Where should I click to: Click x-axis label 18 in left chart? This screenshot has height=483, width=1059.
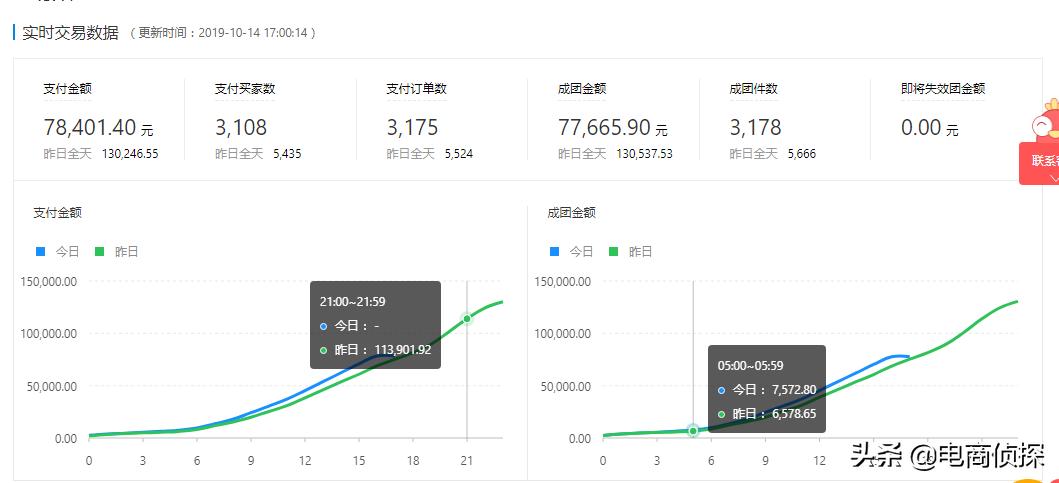(413, 461)
